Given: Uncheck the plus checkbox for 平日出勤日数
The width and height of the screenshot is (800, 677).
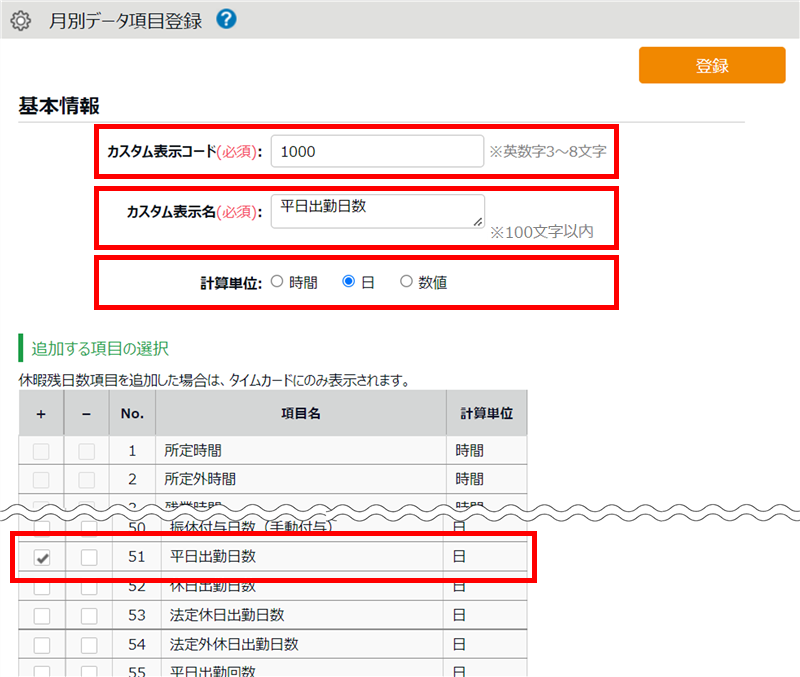Looking at the screenshot, I should click(x=41, y=557).
